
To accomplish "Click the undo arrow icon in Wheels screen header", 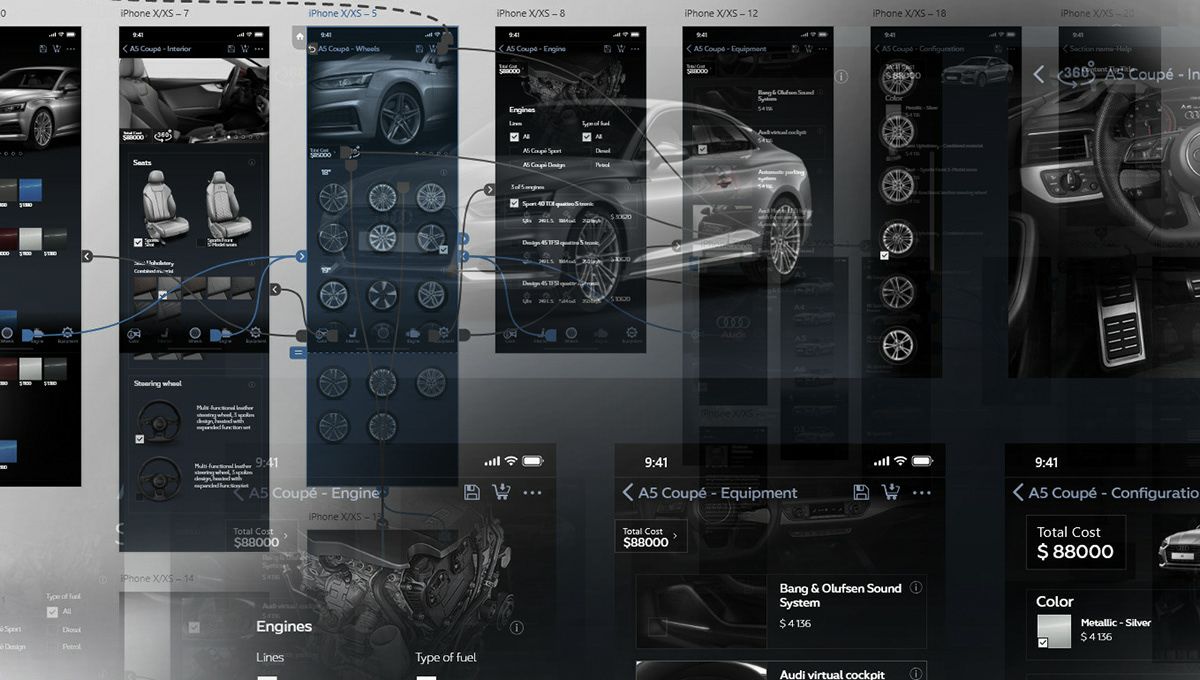I will [x=312, y=48].
